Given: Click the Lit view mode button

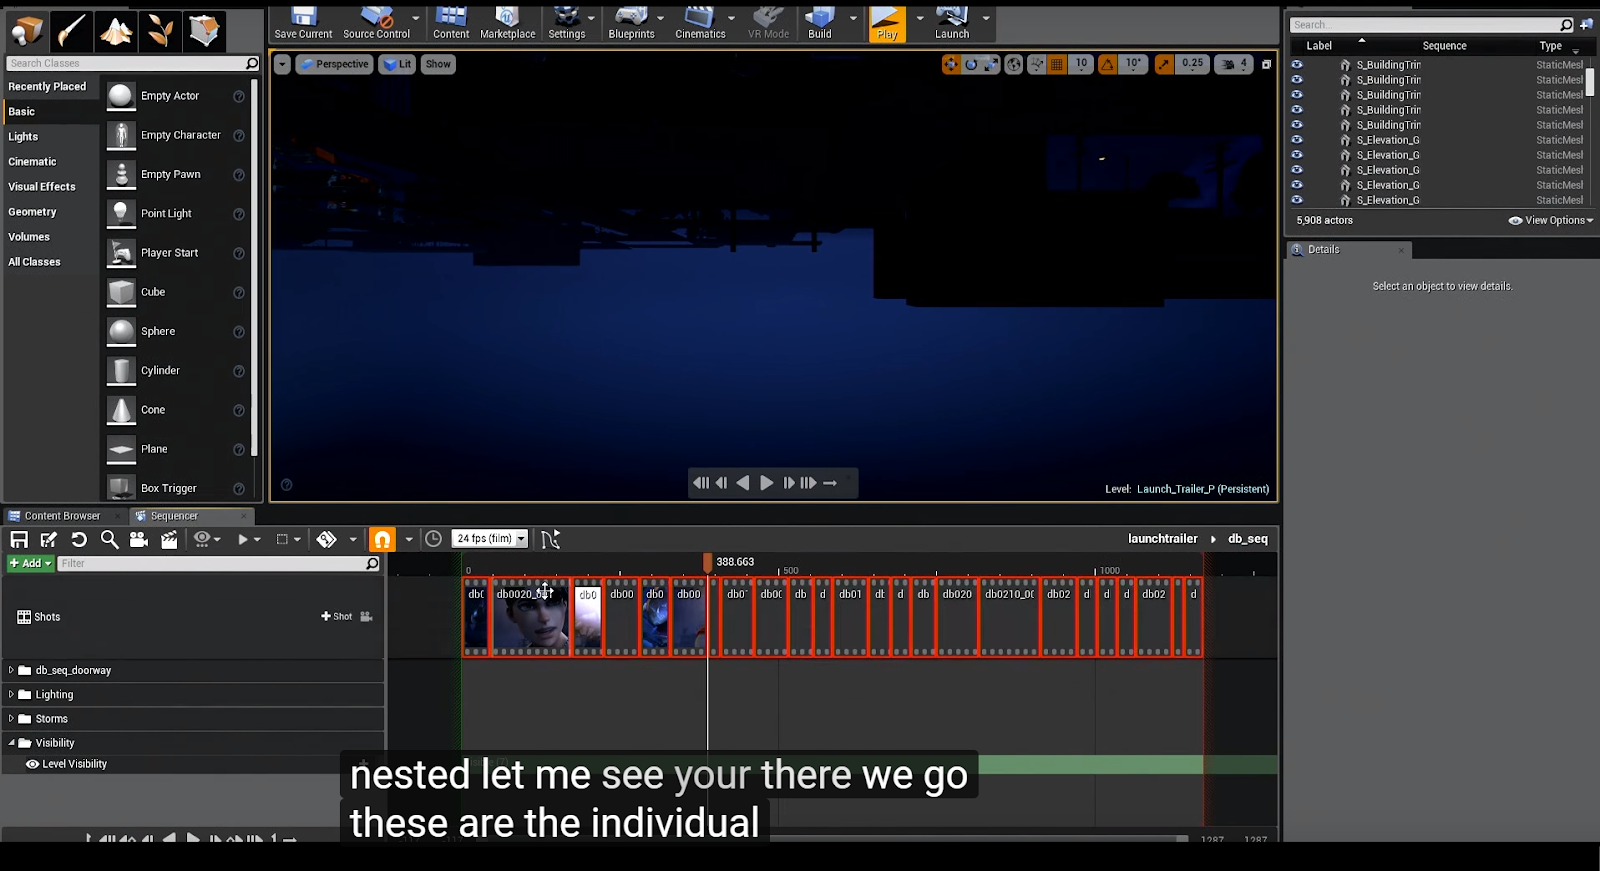Looking at the screenshot, I should pyautogui.click(x=397, y=64).
